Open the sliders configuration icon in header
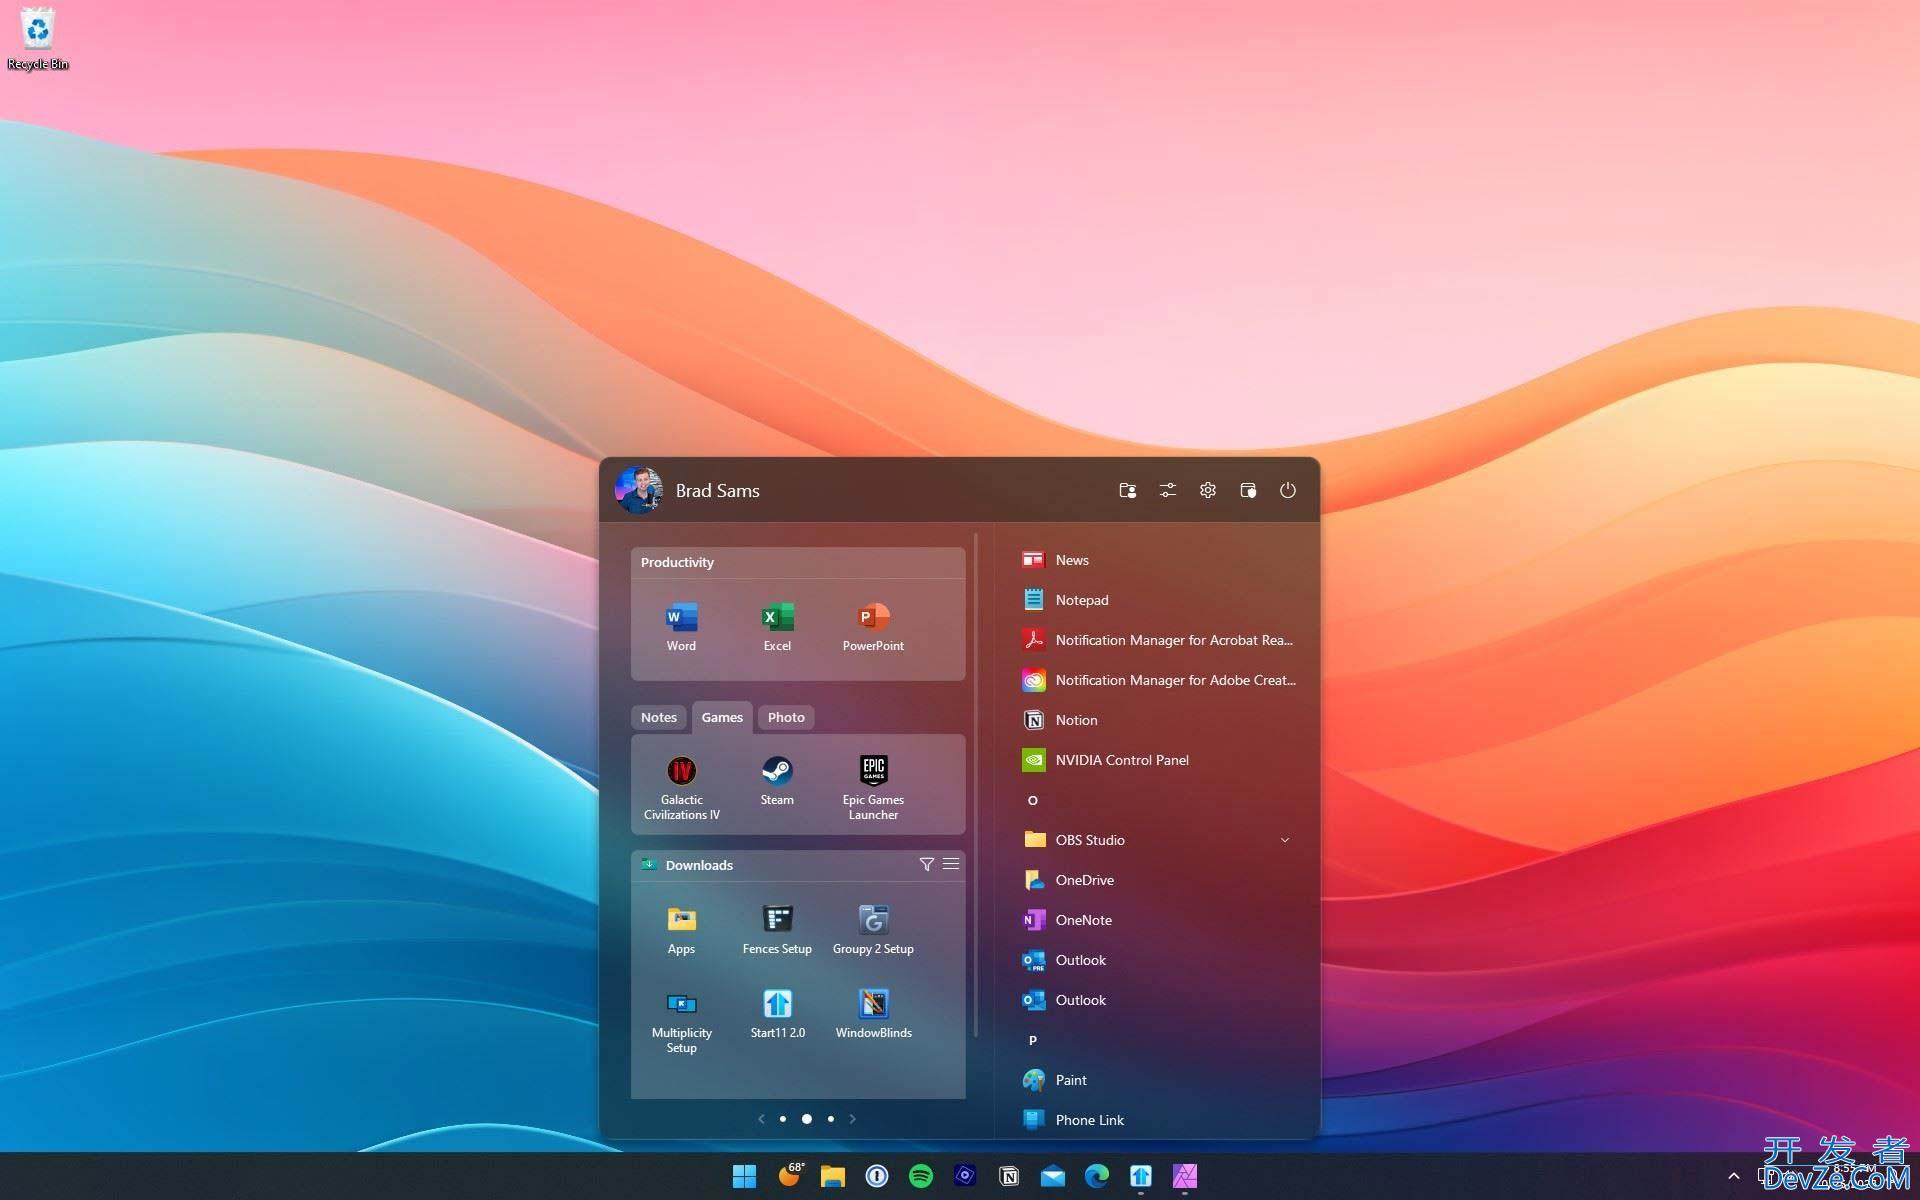Viewport: 1920px width, 1200px height. (x=1168, y=490)
